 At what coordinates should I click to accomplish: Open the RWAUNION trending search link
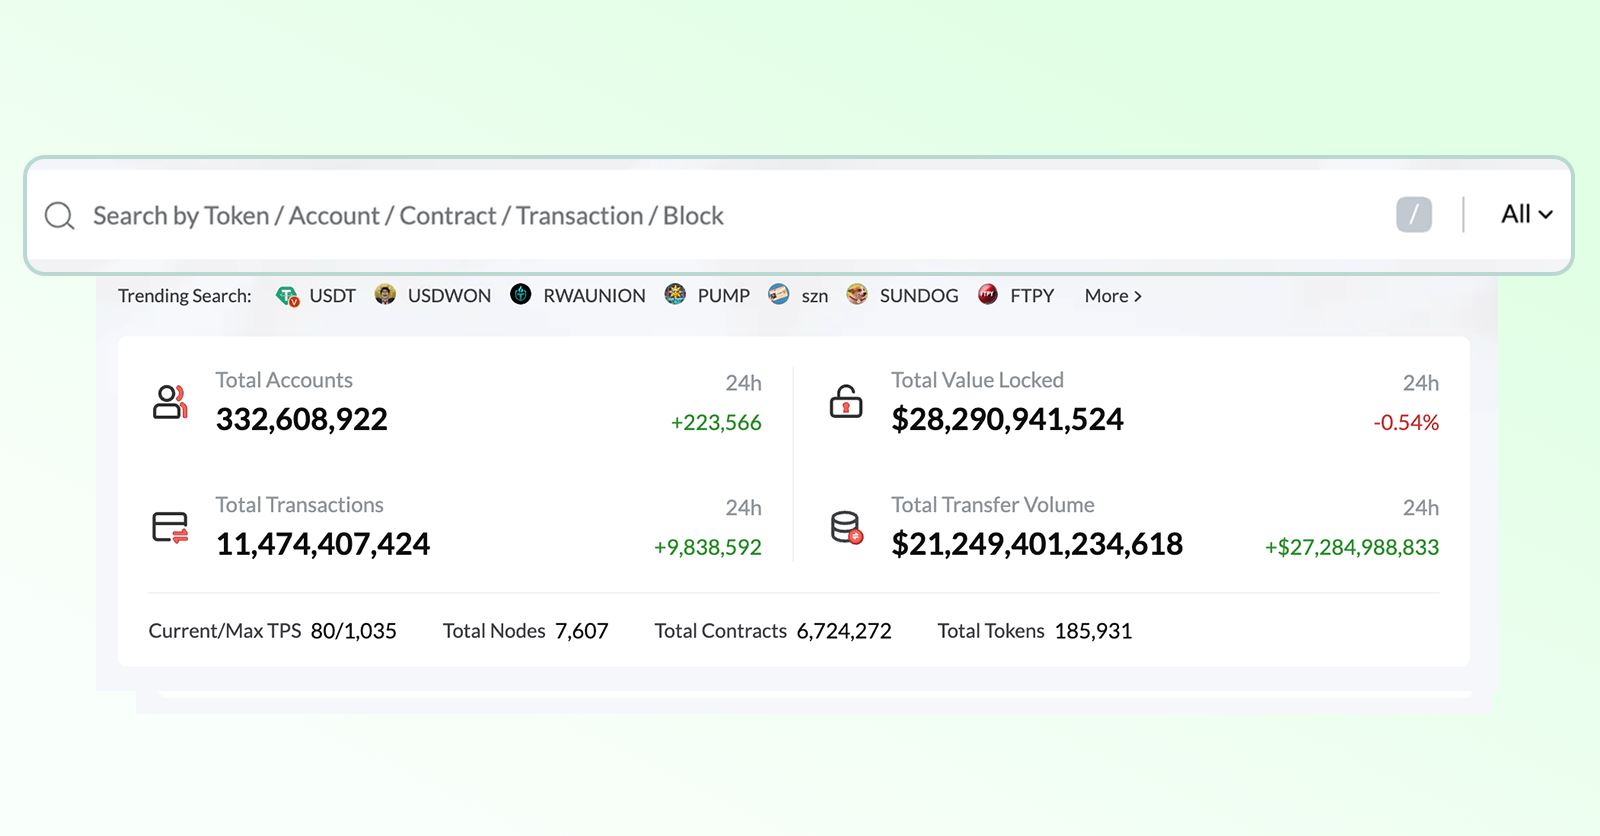[x=594, y=296]
